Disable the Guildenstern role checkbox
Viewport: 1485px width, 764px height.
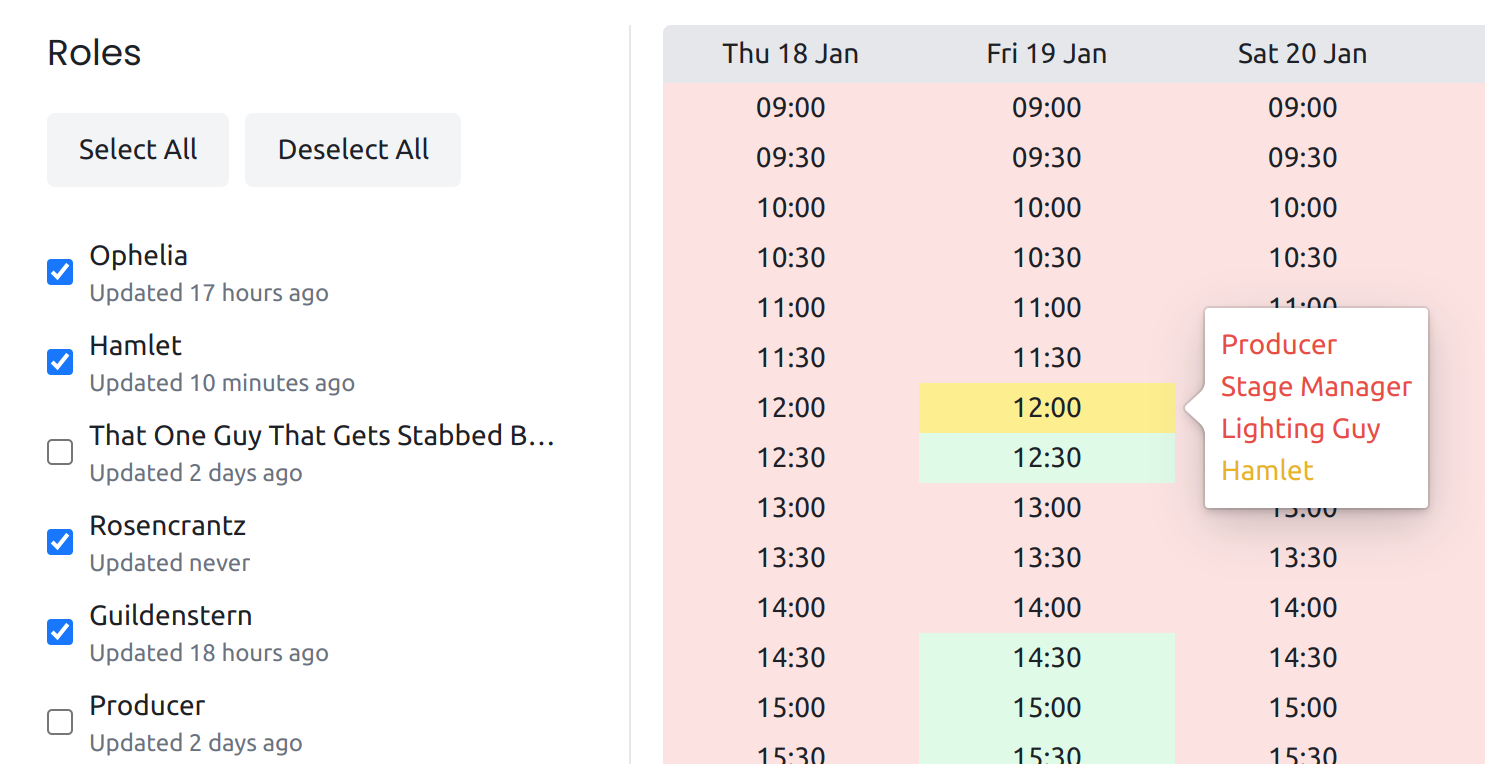[60, 632]
